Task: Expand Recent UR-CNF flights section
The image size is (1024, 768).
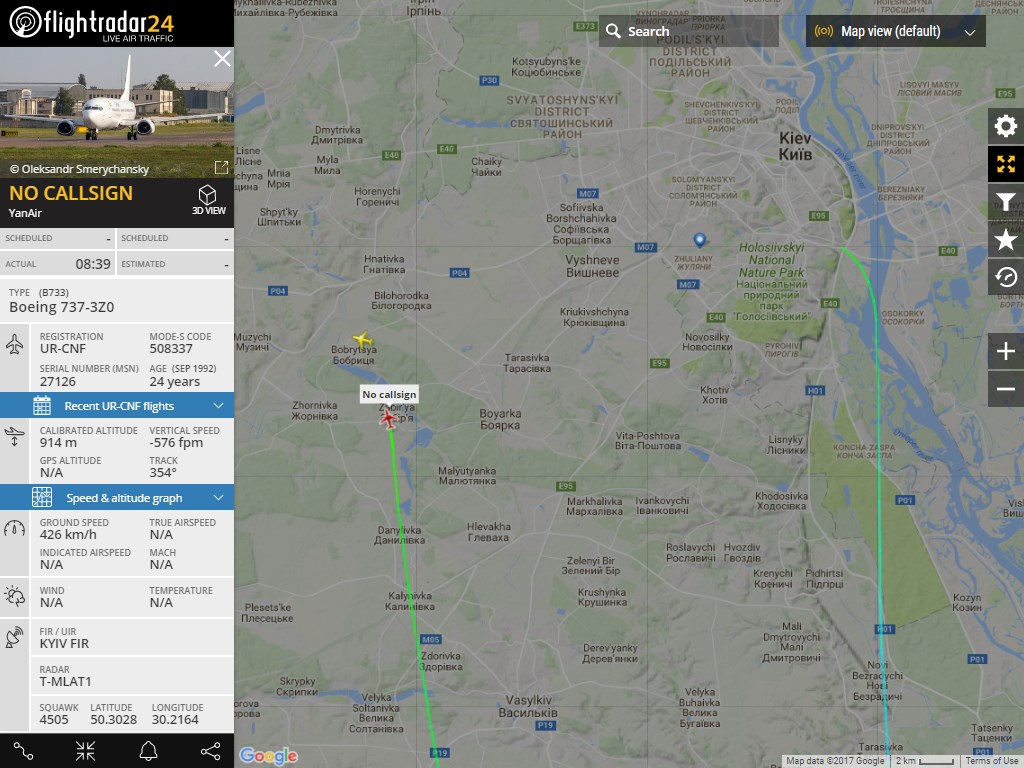Action: pos(117,406)
